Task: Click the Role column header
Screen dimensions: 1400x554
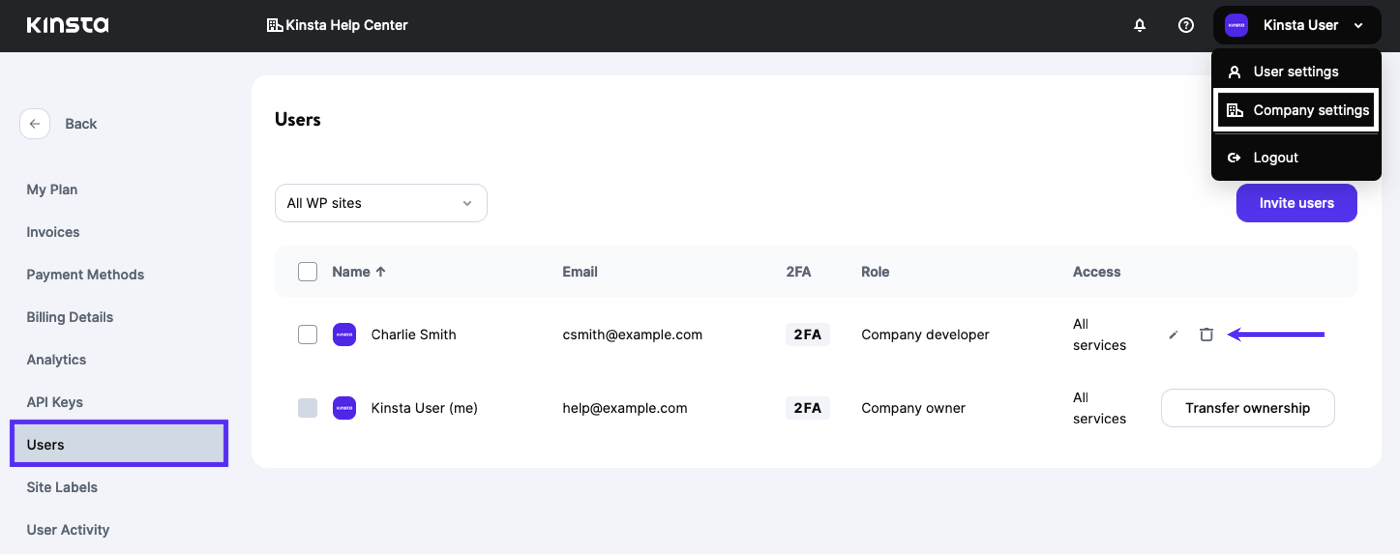Action: click(x=875, y=272)
